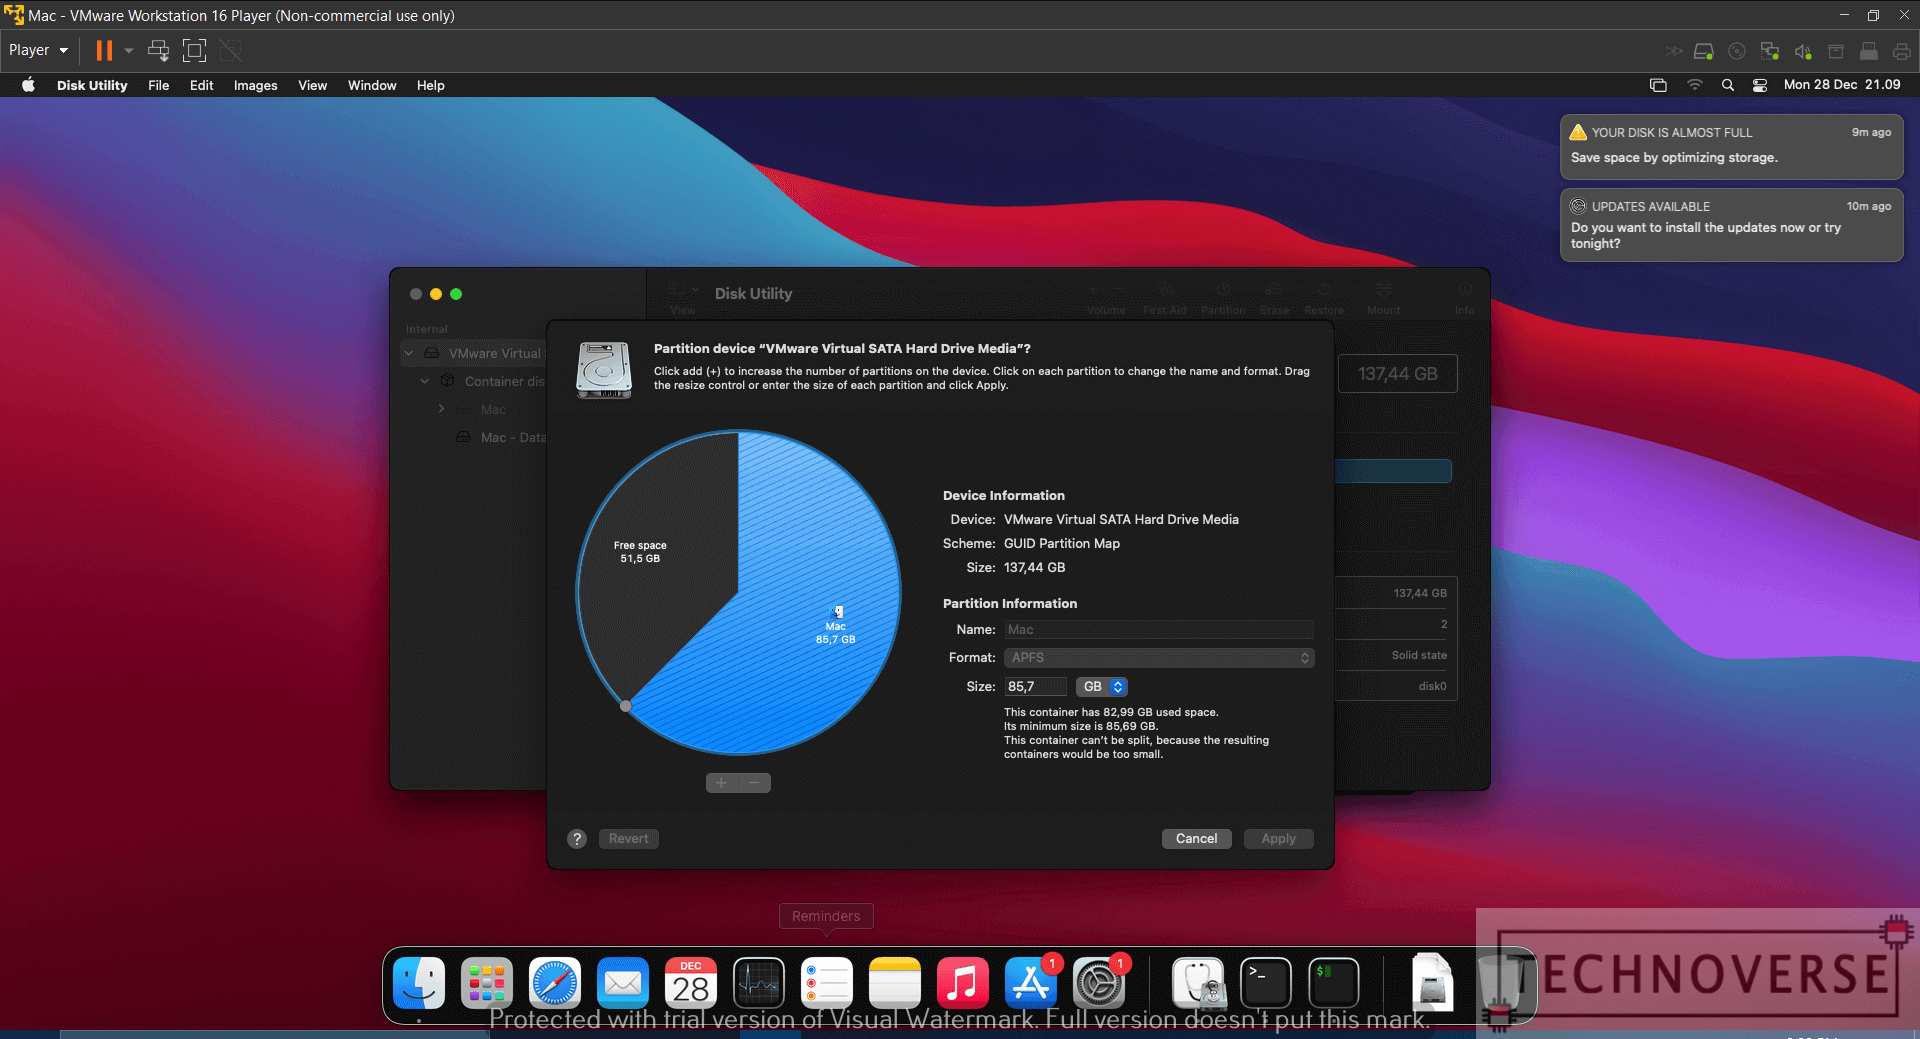The height and width of the screenshot is (1039, 1920).
Task: Open disk image document in Dock
Action: 1432,983
